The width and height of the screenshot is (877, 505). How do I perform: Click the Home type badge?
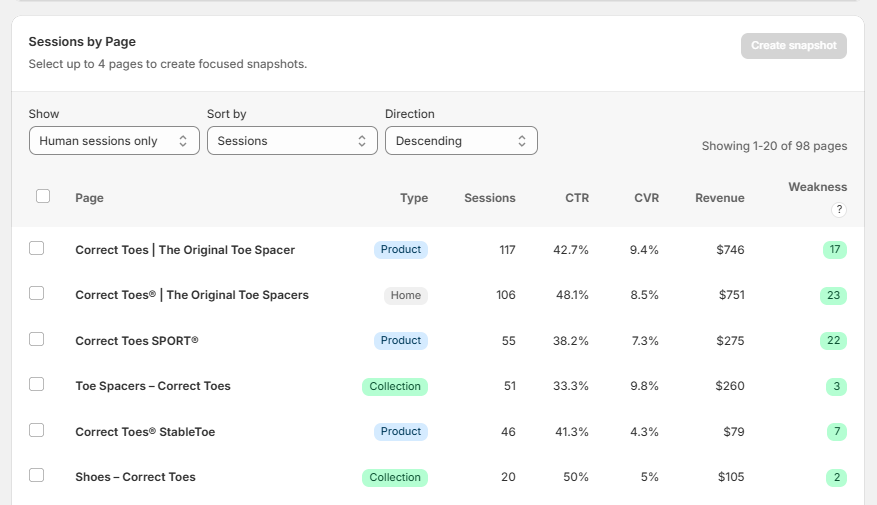coord(406,295)
